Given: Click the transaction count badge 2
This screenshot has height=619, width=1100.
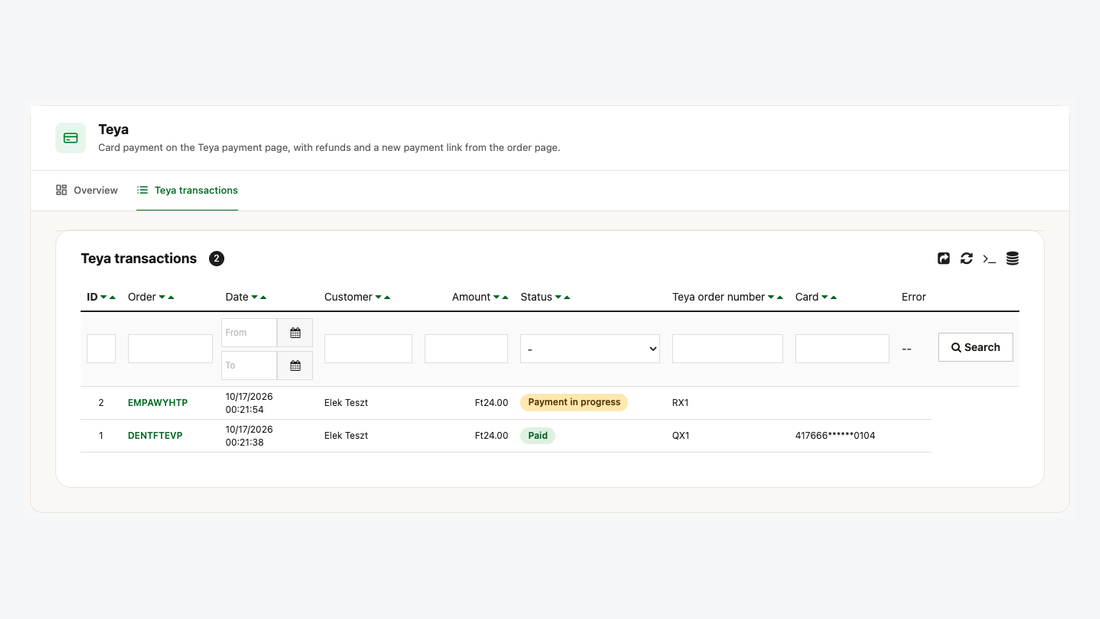Looking at the screenshot, I should click(217, 259).
